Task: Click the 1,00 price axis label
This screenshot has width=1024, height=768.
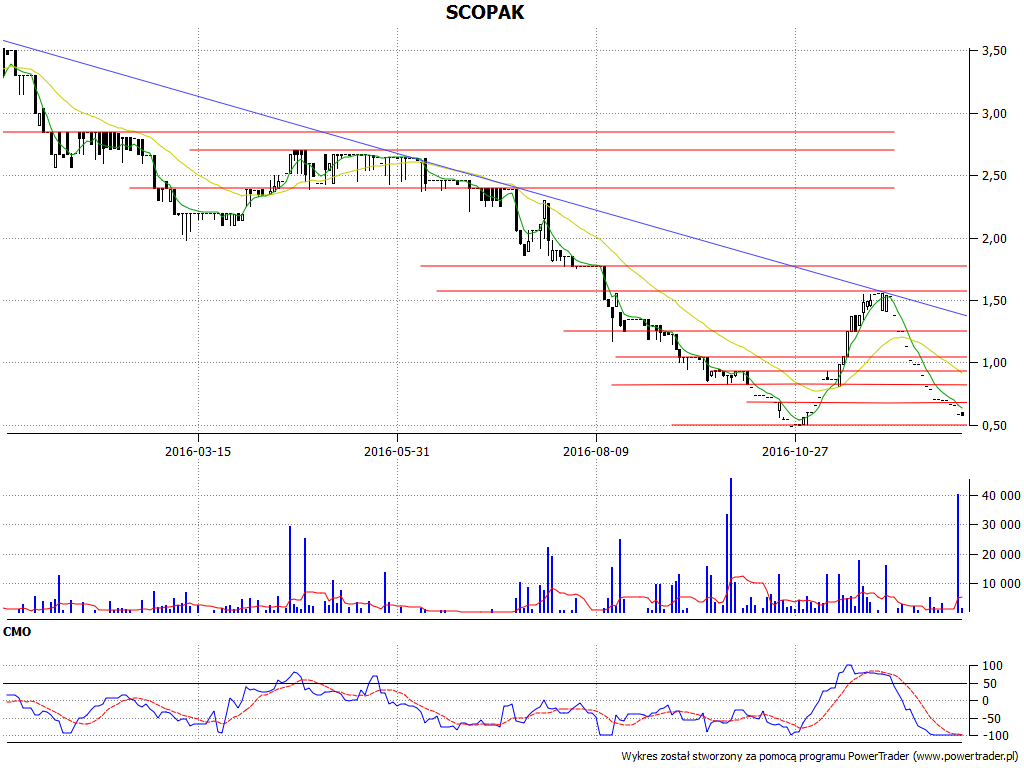Action: point(995,363)
